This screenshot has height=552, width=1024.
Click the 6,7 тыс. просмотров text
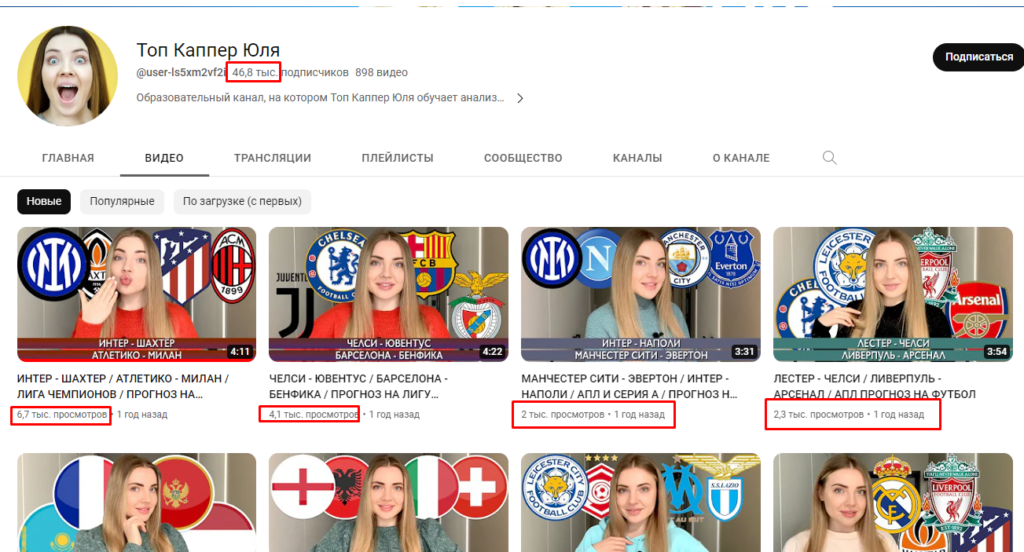click(61, 414)
